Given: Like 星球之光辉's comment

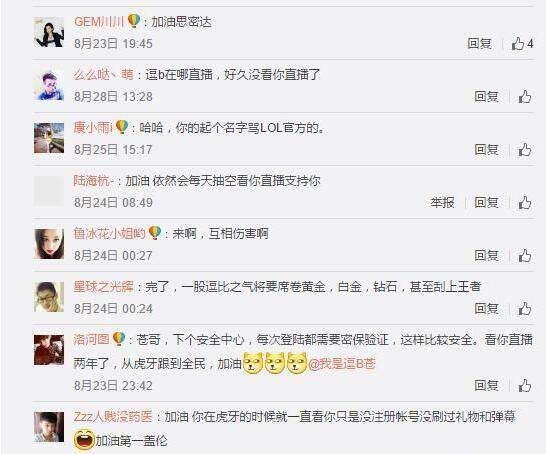Looking at the screenshot, I should (525, 308).
